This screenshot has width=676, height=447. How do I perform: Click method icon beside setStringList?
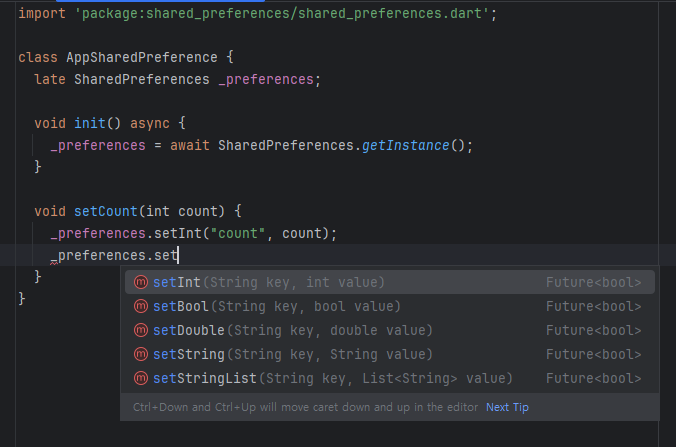(x=141, y=378)
